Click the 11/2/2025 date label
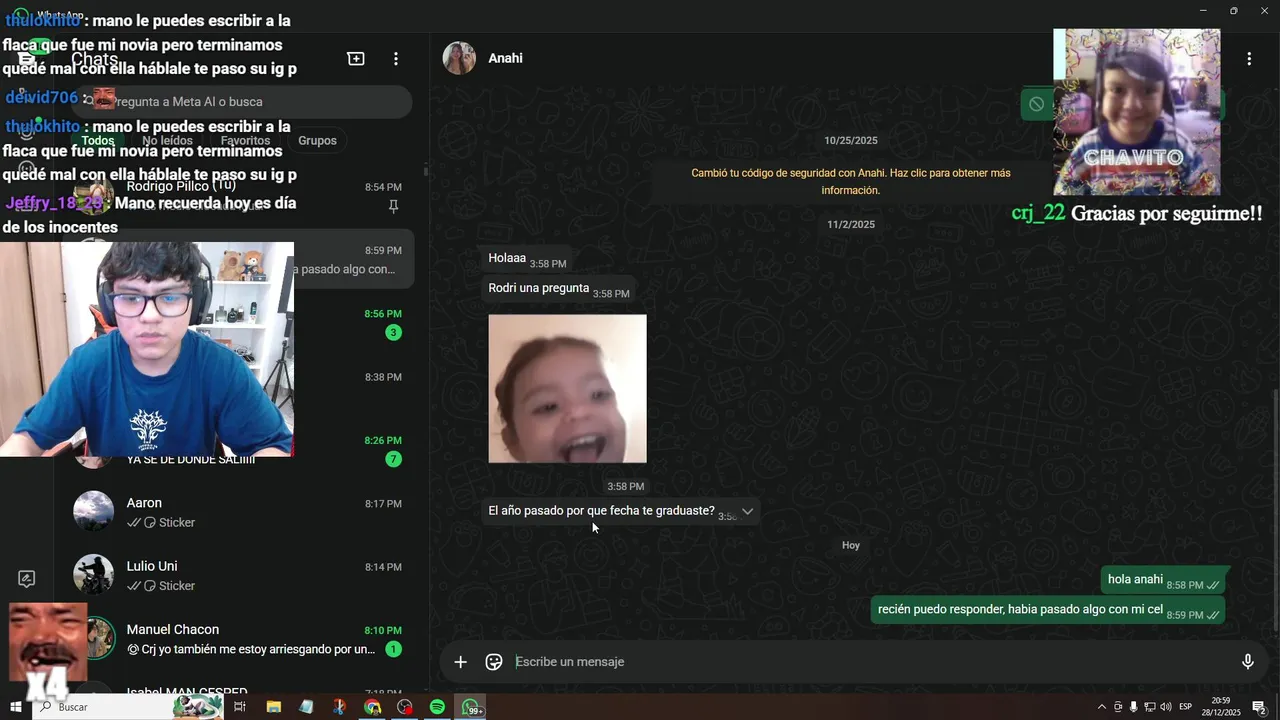The image size is (1280, 720). [851, 224]
